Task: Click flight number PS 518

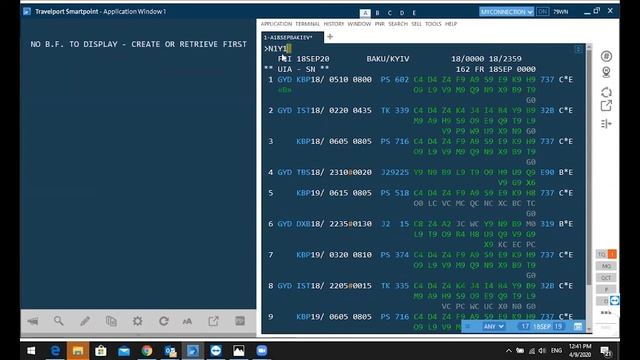Action: coord(395,193)
